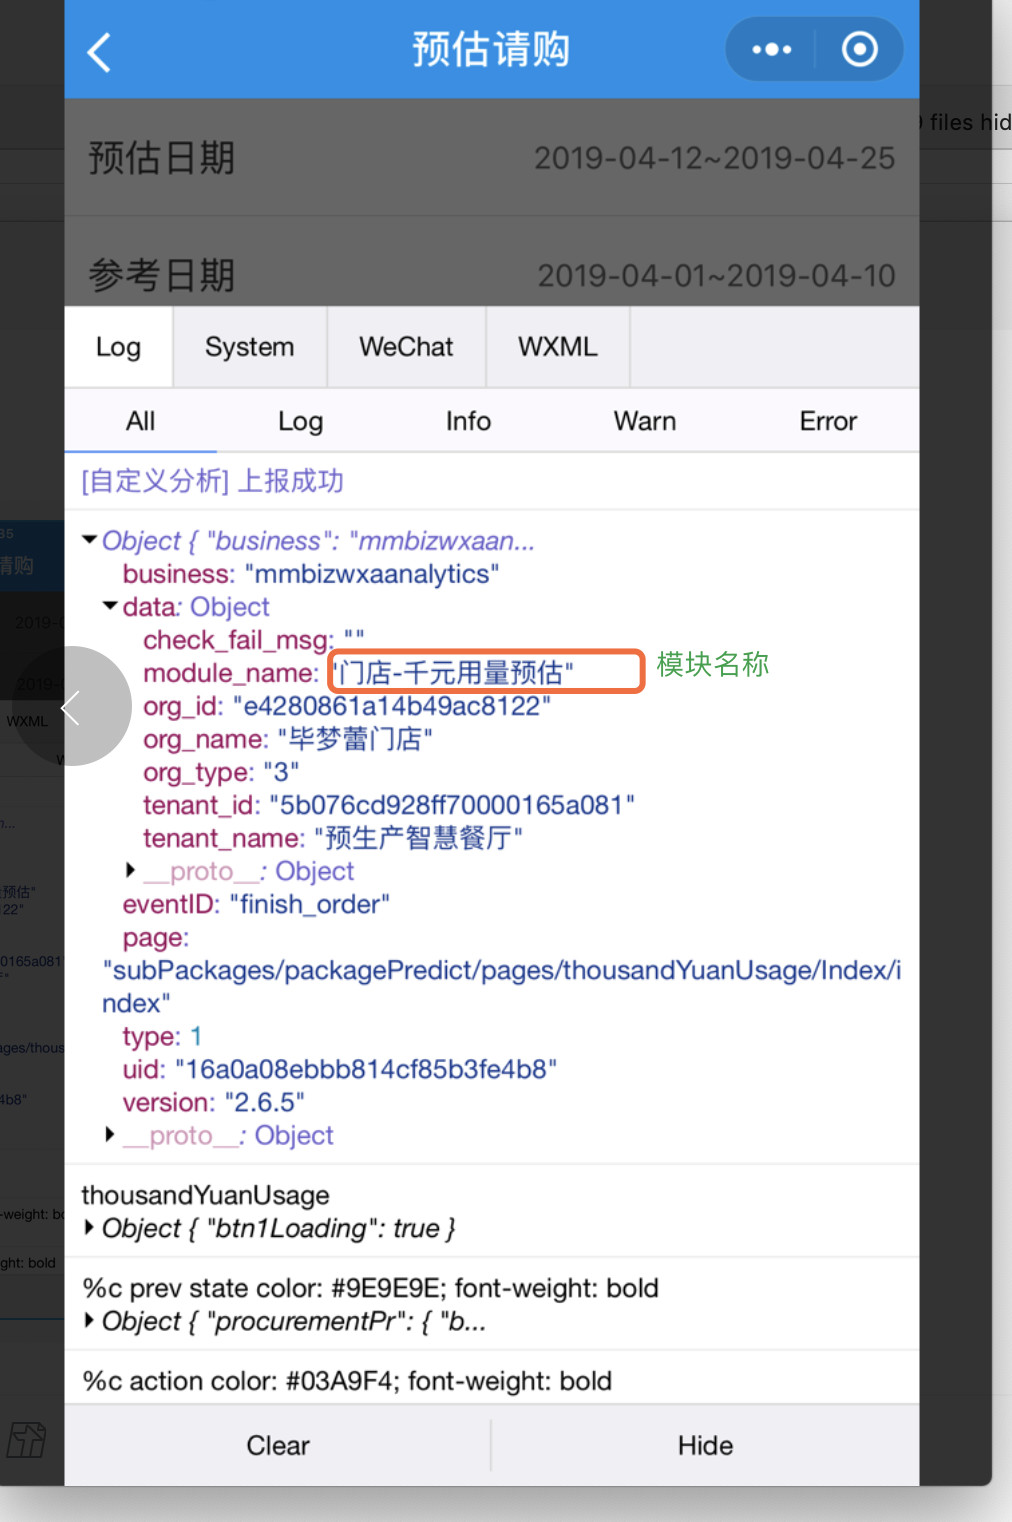The image size is (1012, 1522).
Task: Expand the btn1Loading Object entry
Action: pos(89,1227)
